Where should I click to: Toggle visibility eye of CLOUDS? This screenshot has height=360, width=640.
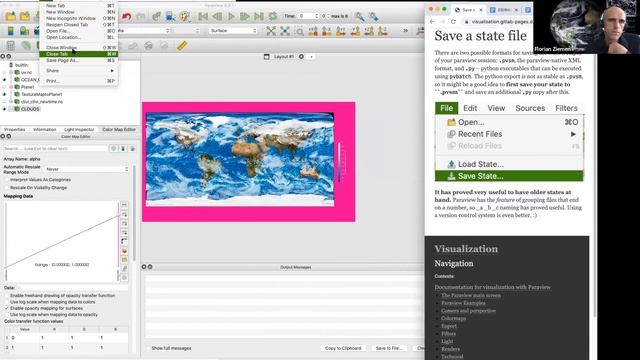4,109
